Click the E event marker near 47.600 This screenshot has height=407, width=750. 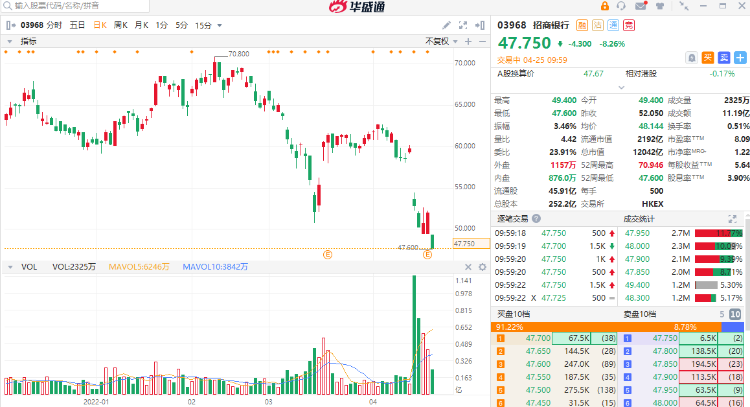[428, 255]
